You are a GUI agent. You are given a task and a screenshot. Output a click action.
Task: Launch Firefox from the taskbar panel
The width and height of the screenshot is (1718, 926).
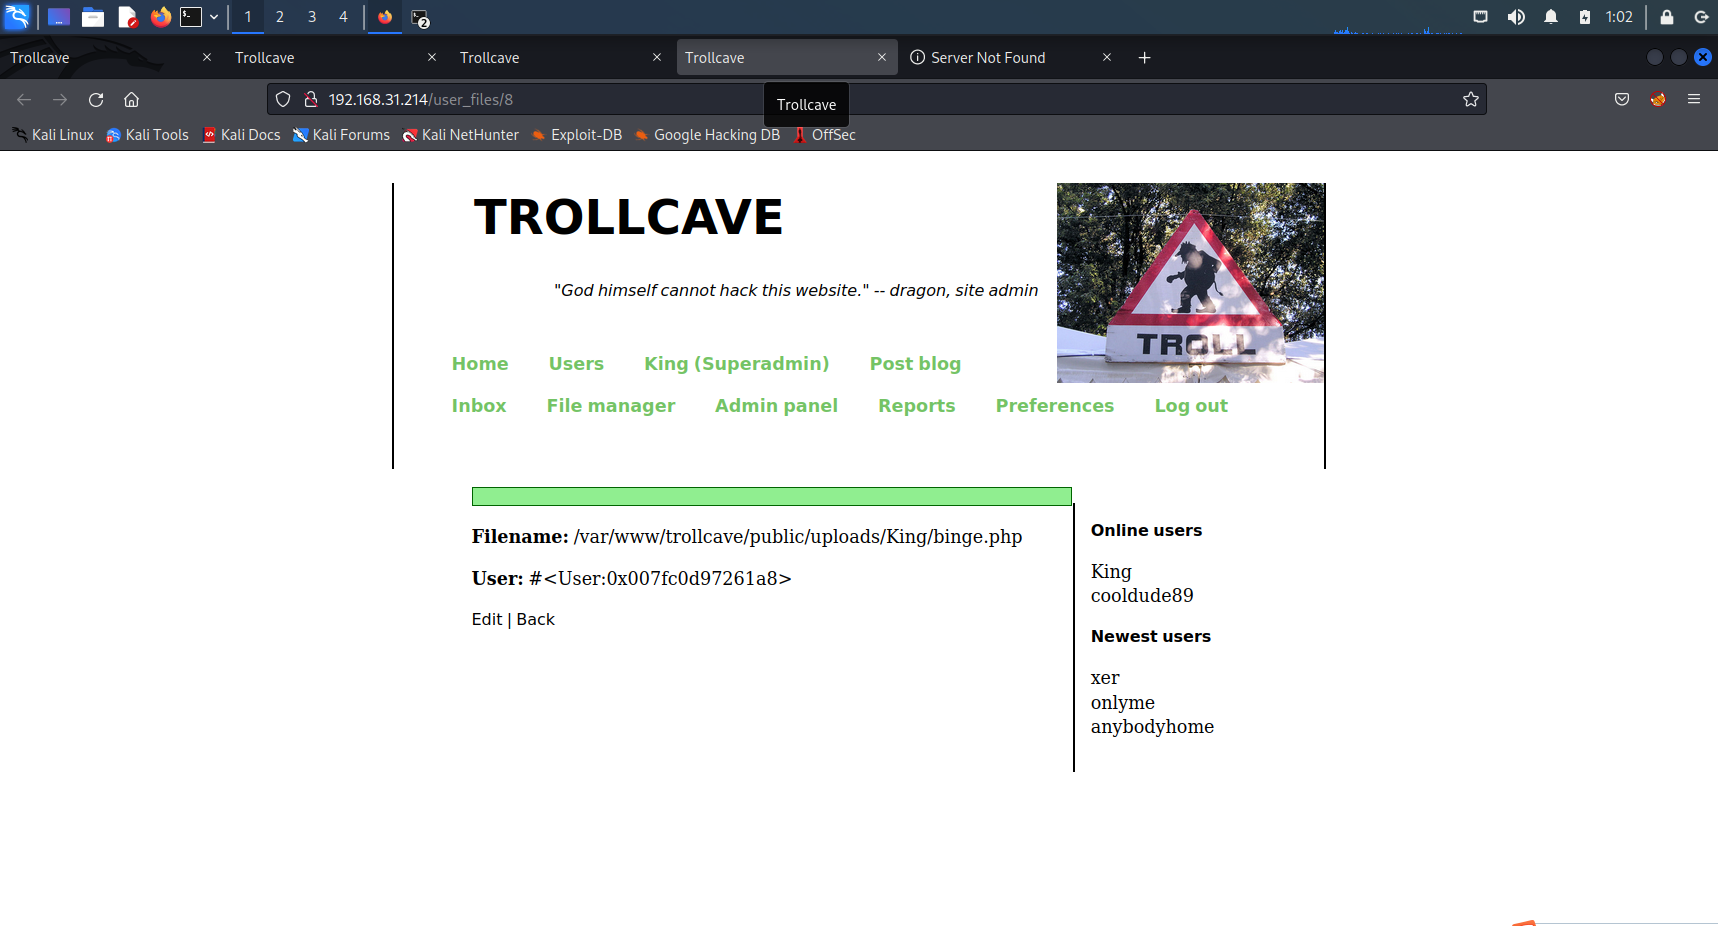(160, 17)
